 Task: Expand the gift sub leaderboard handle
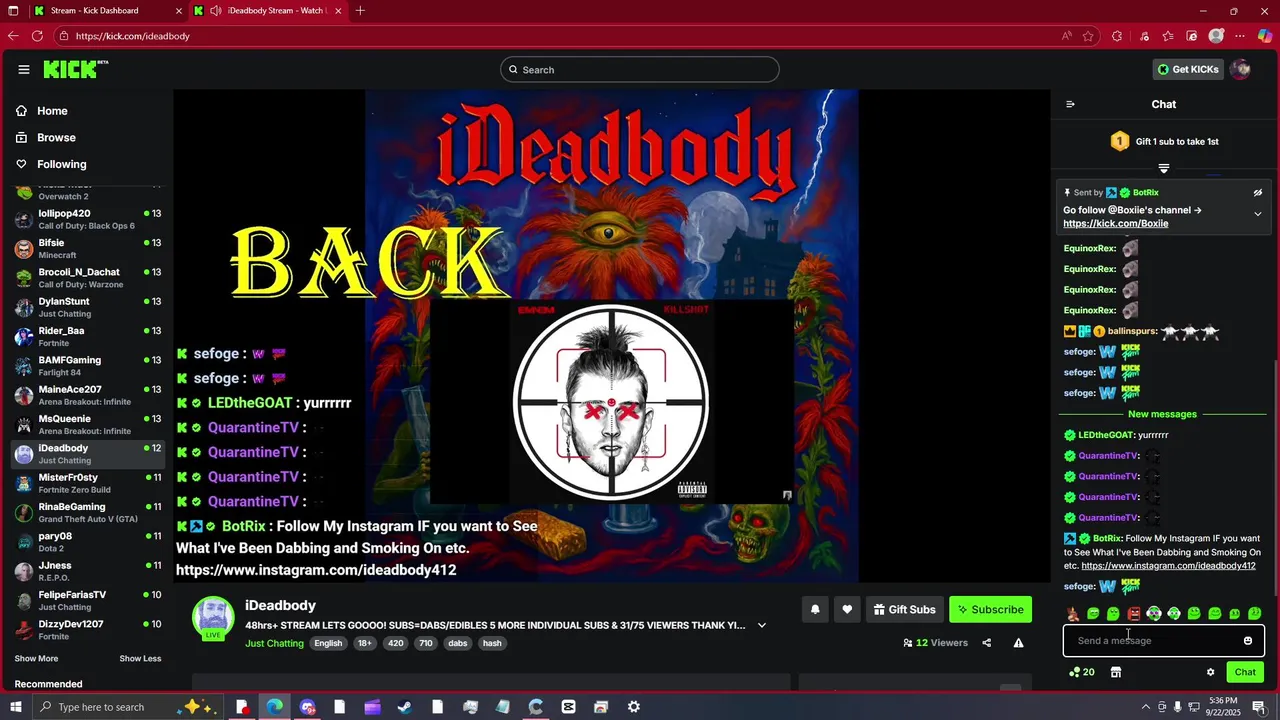pyautogui.click(x=1164, y=168)
